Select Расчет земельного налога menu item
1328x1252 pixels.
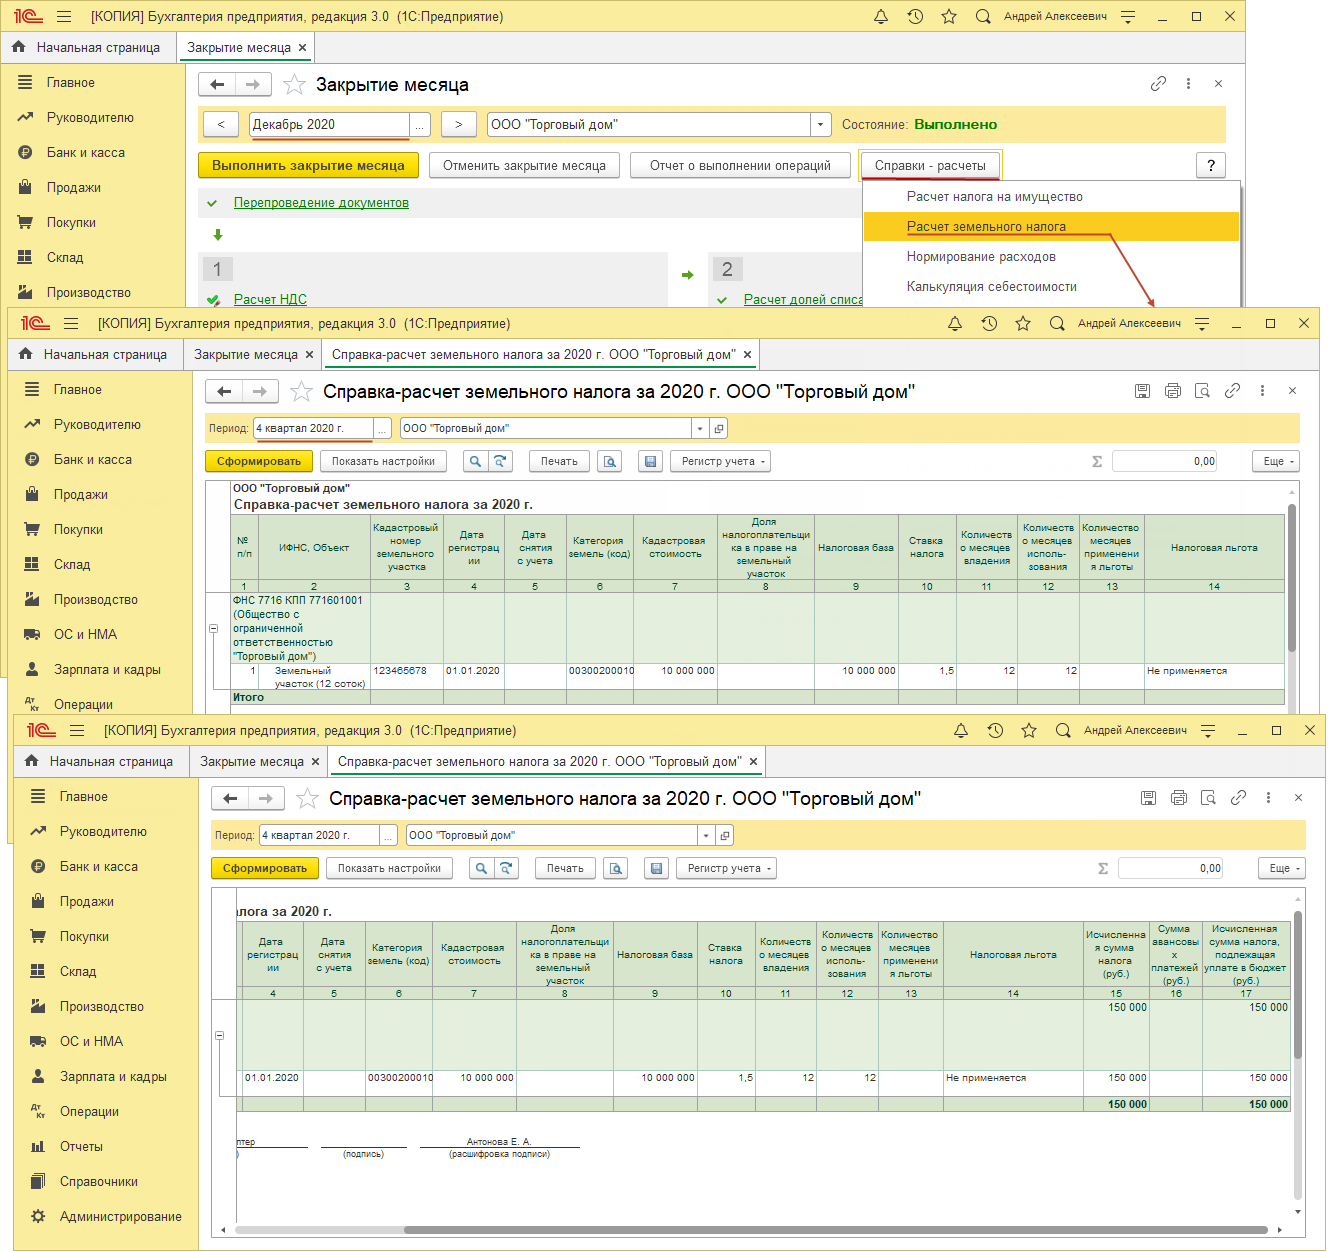coord(1051,226)
